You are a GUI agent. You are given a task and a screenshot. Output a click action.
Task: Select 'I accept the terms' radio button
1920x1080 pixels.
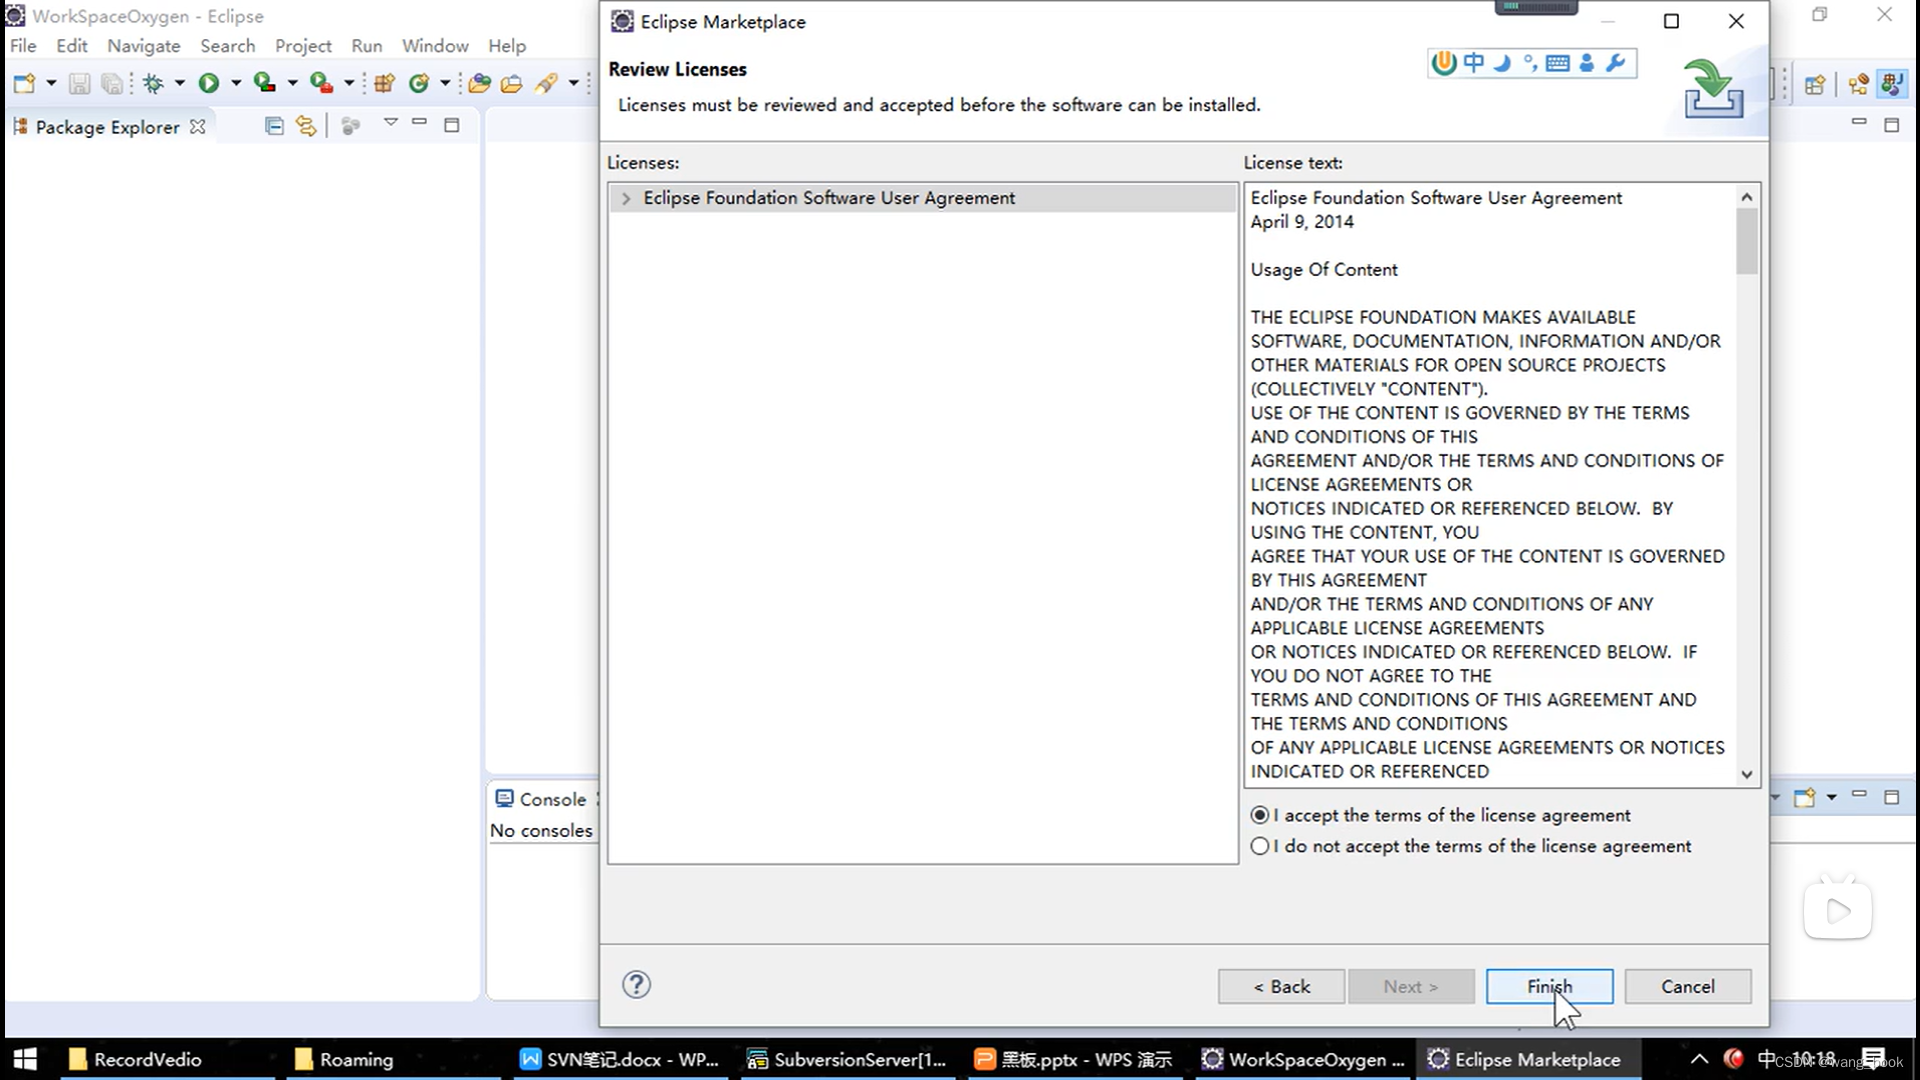tap(1260, 815)
